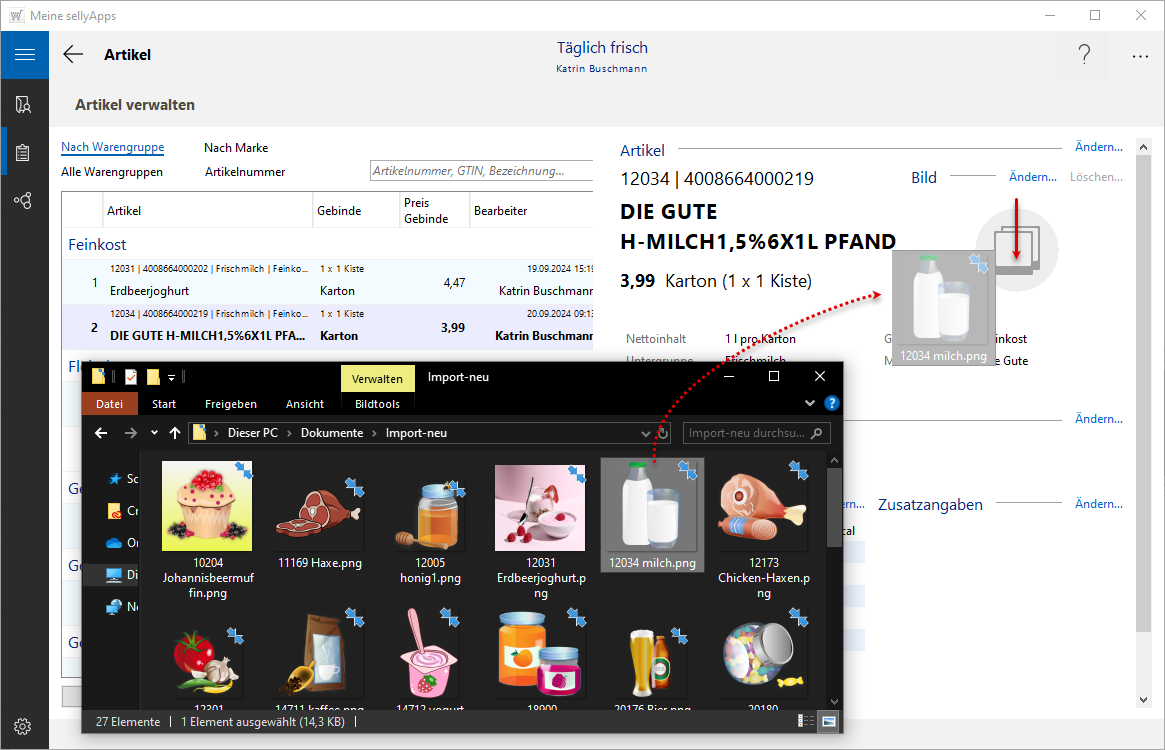Click the question mark help button
The width and height of the screenshot is (1165, 750).
(x=1084, y=55)
